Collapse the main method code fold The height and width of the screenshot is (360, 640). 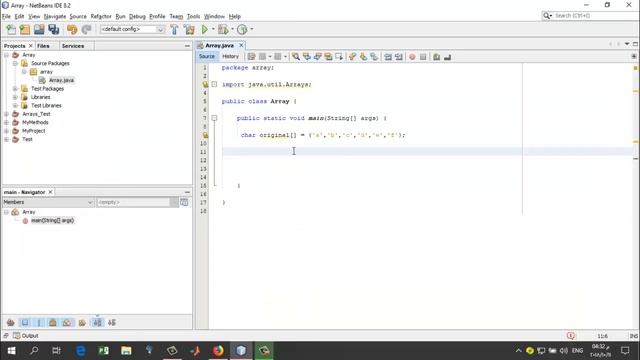214,118
